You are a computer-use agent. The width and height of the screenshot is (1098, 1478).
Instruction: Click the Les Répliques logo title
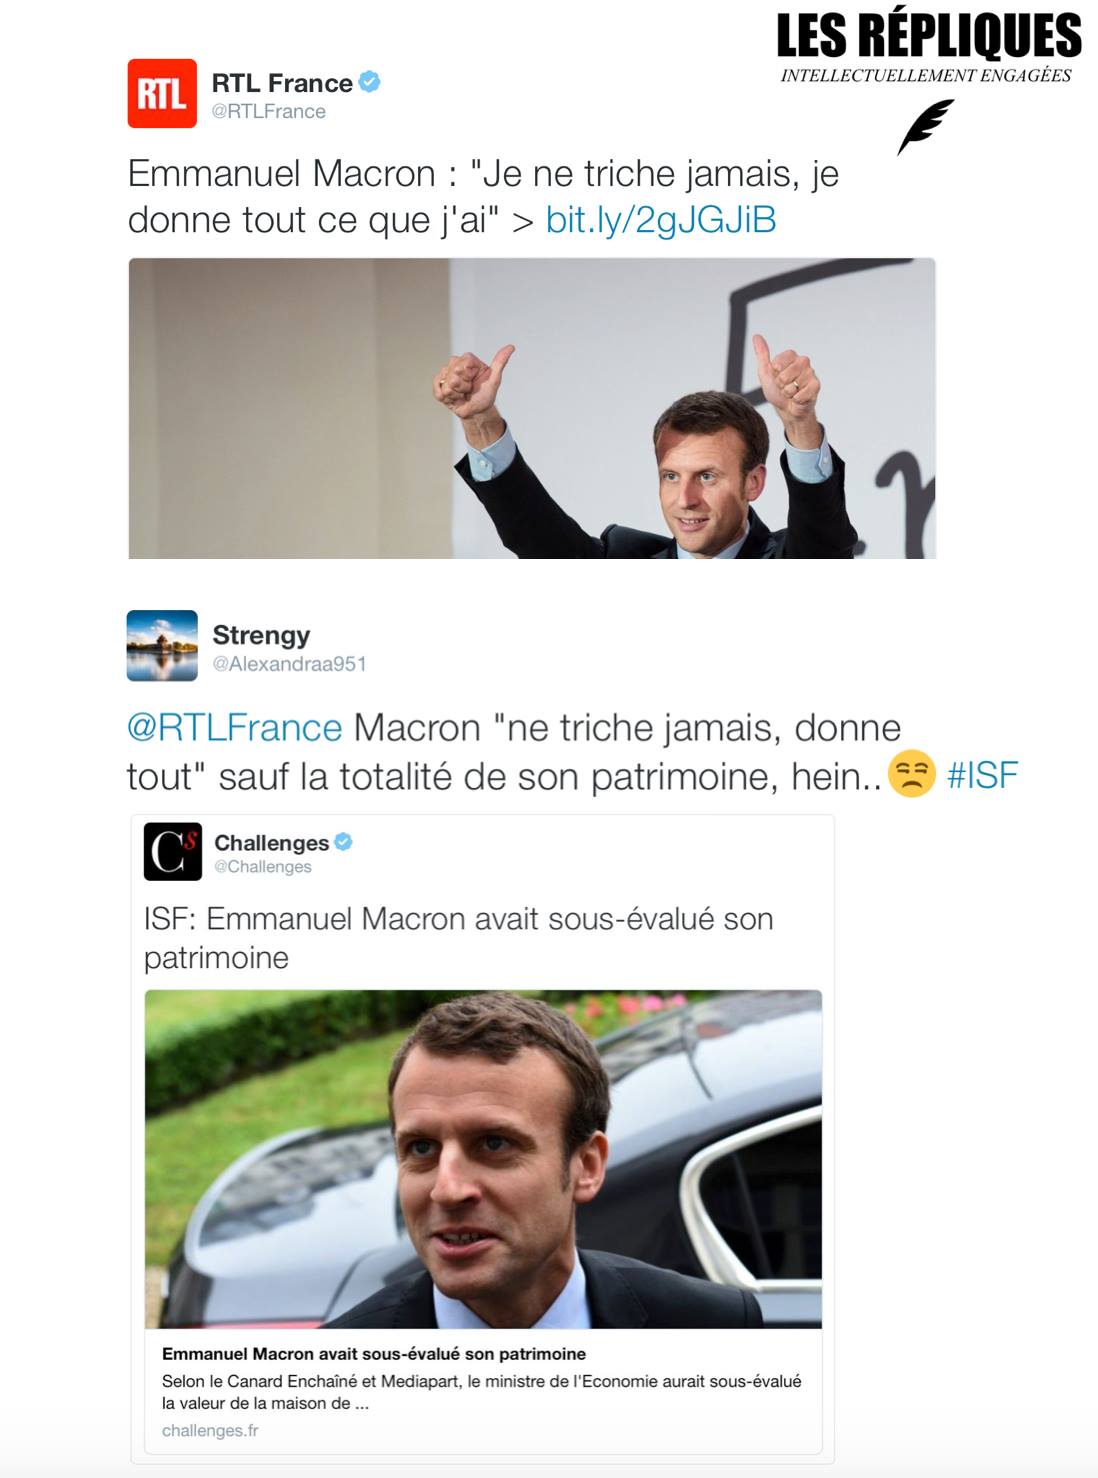click(x=928, y=36)
